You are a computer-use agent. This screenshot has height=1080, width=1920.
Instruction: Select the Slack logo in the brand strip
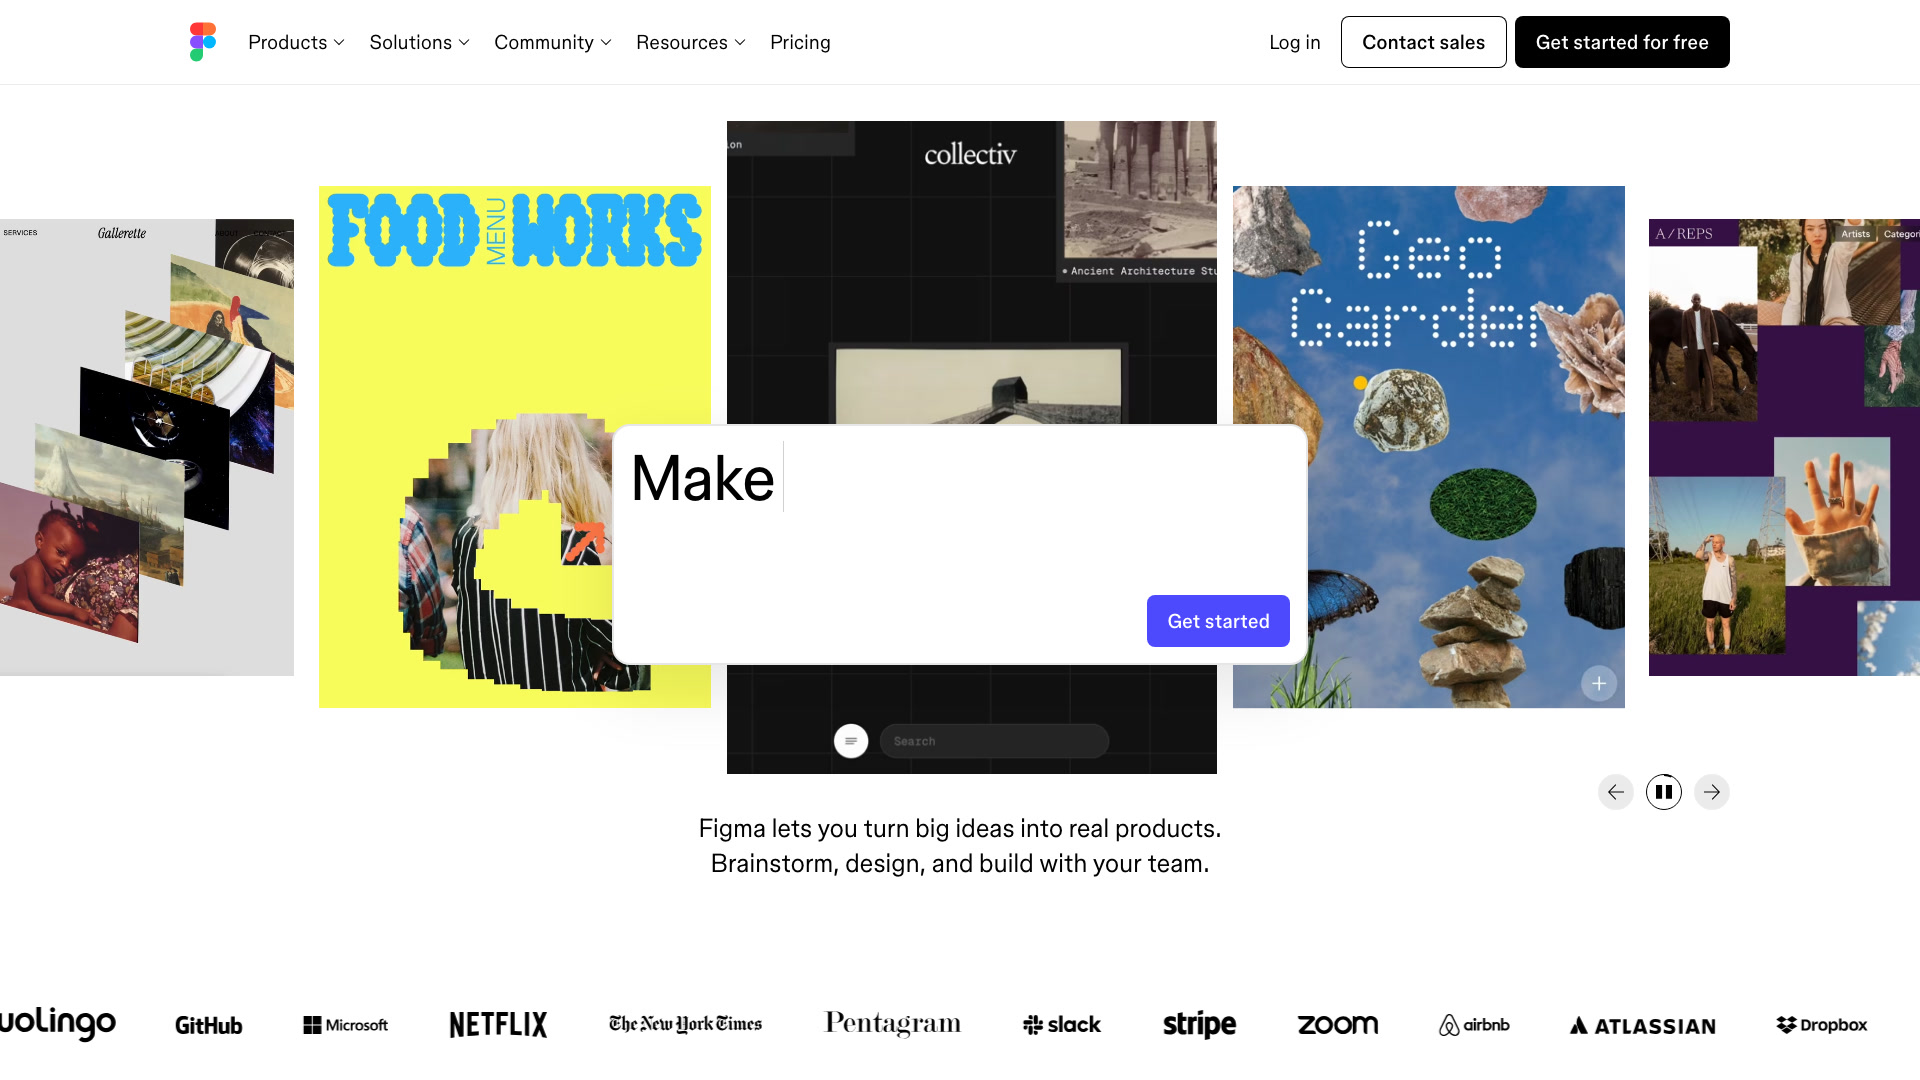pyautogui.click(x=1060, y=1024)
